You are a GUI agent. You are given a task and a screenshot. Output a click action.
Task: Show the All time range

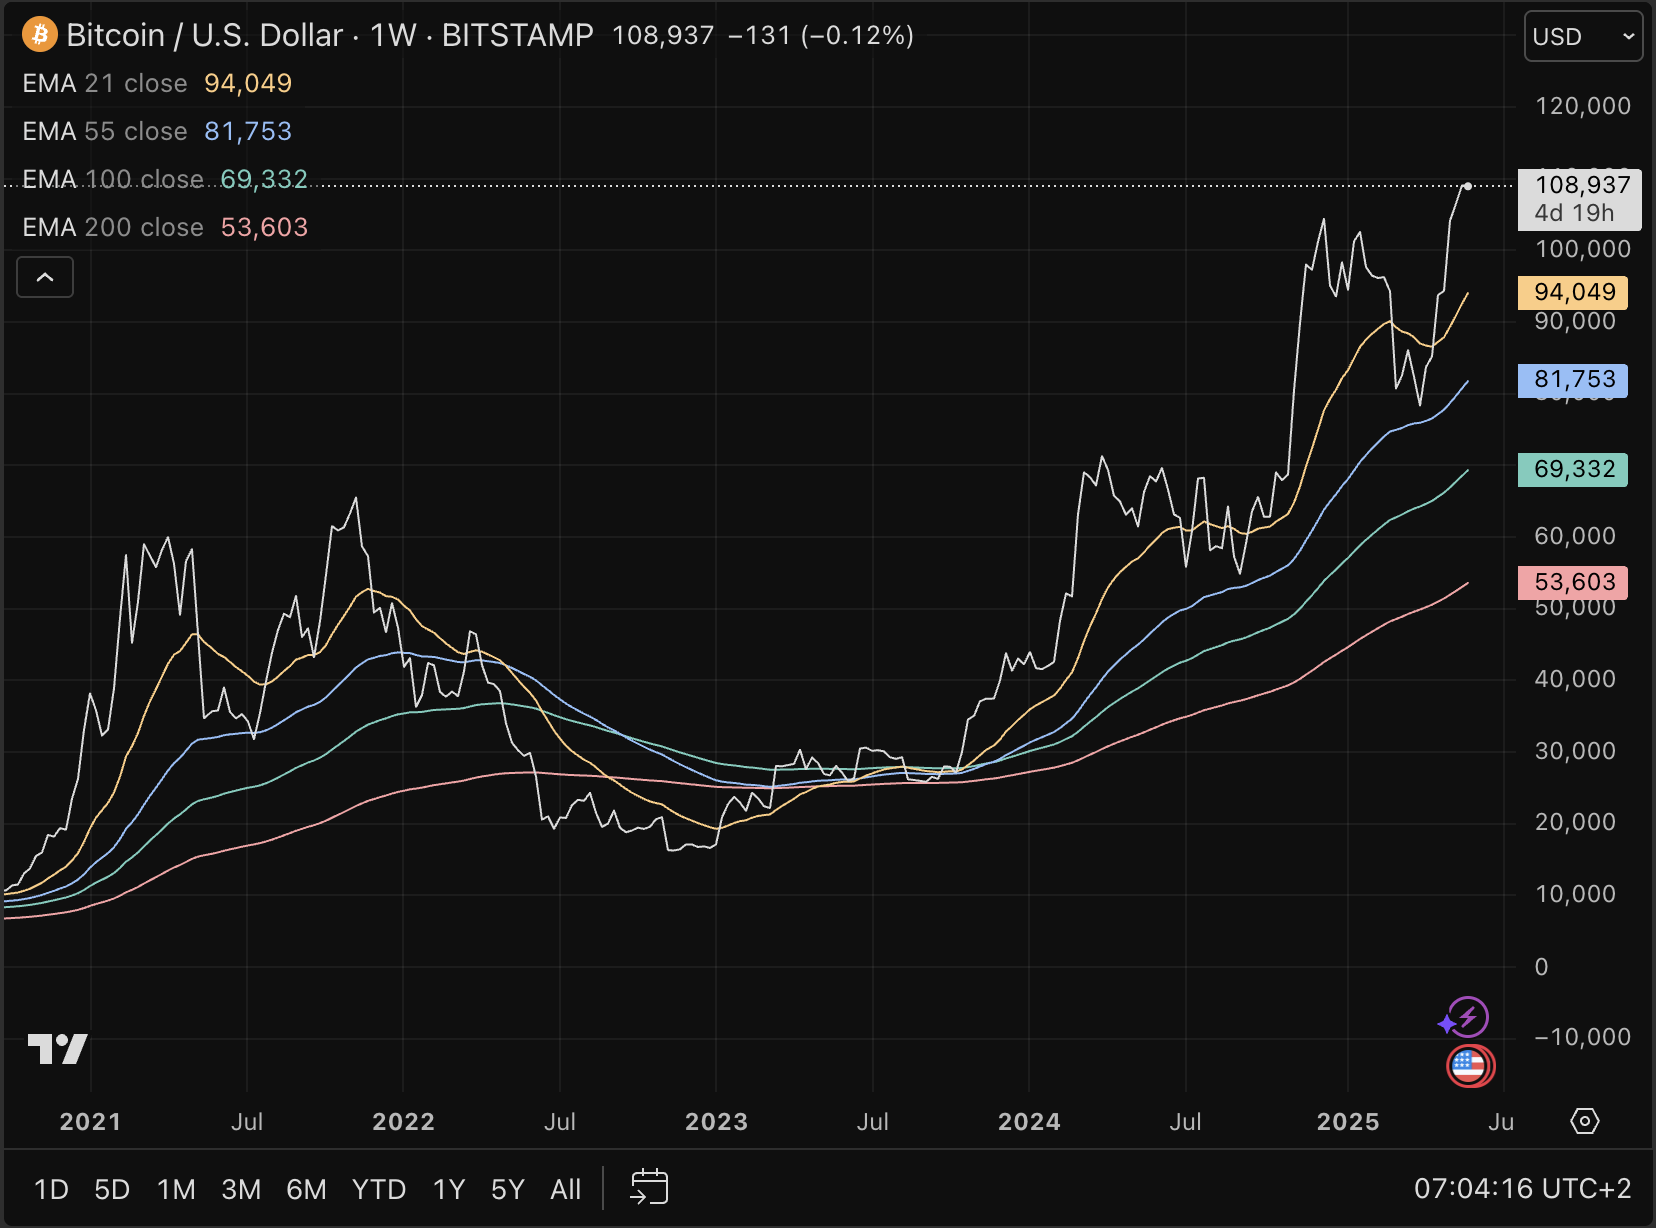coord(565,1189)
